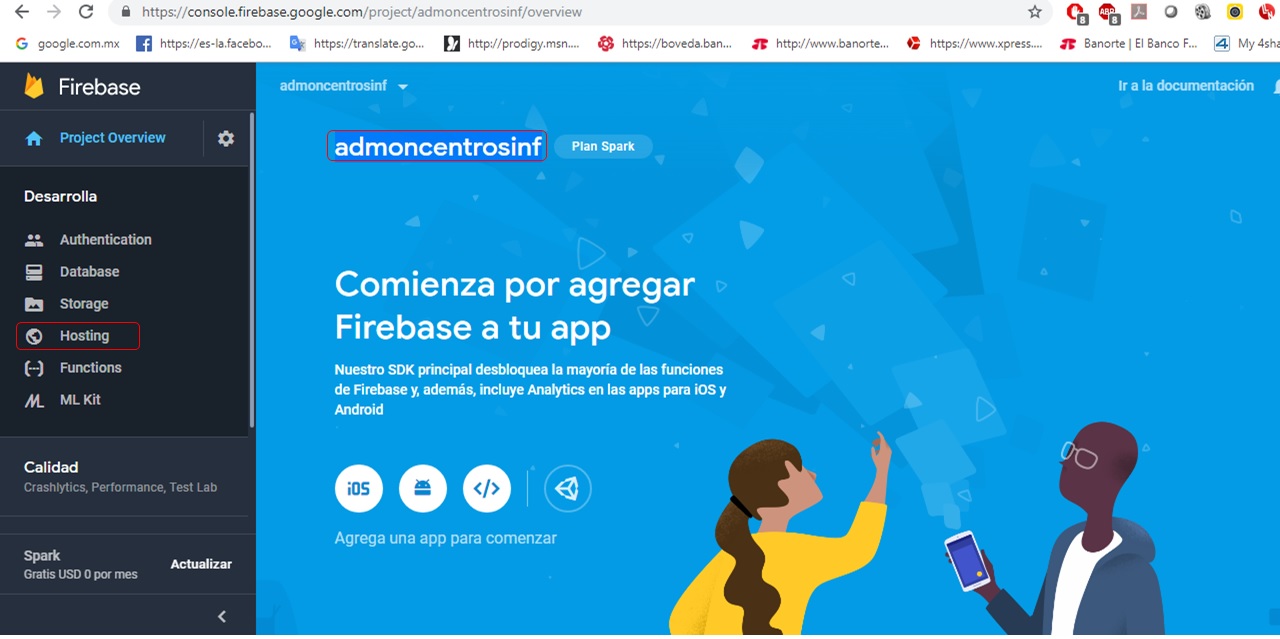Bookmark page with star icon
The height and width of the screenshot is (639, 1280).
click(1035, 12)
